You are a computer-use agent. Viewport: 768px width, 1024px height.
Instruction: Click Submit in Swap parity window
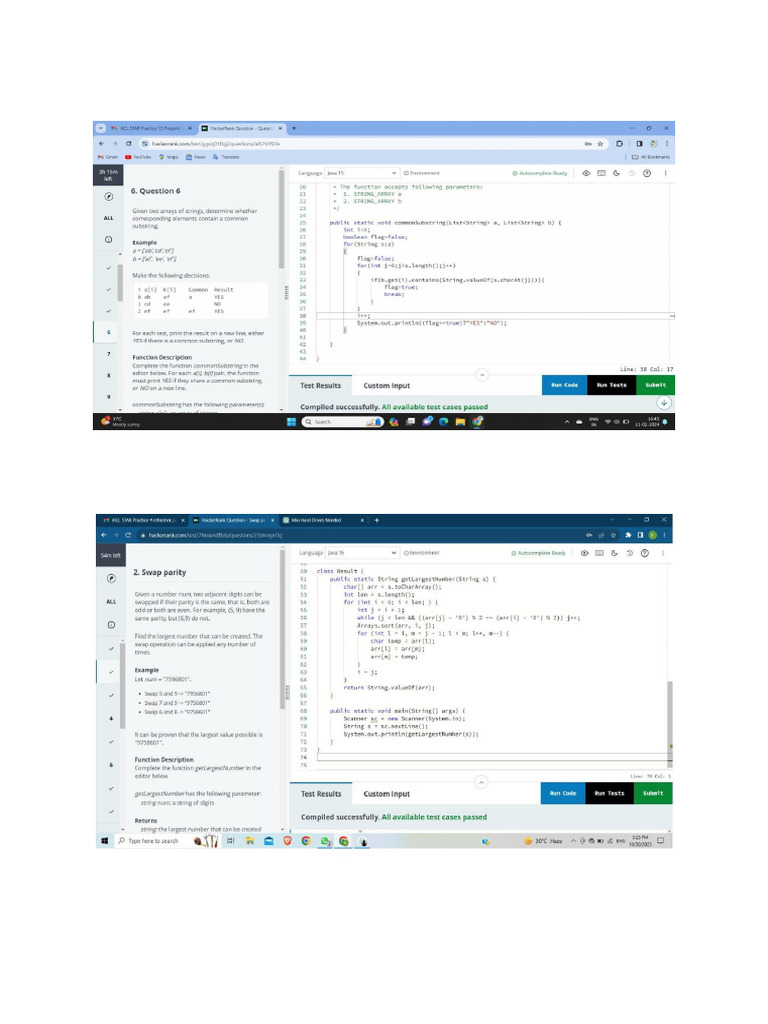point(653,793)
